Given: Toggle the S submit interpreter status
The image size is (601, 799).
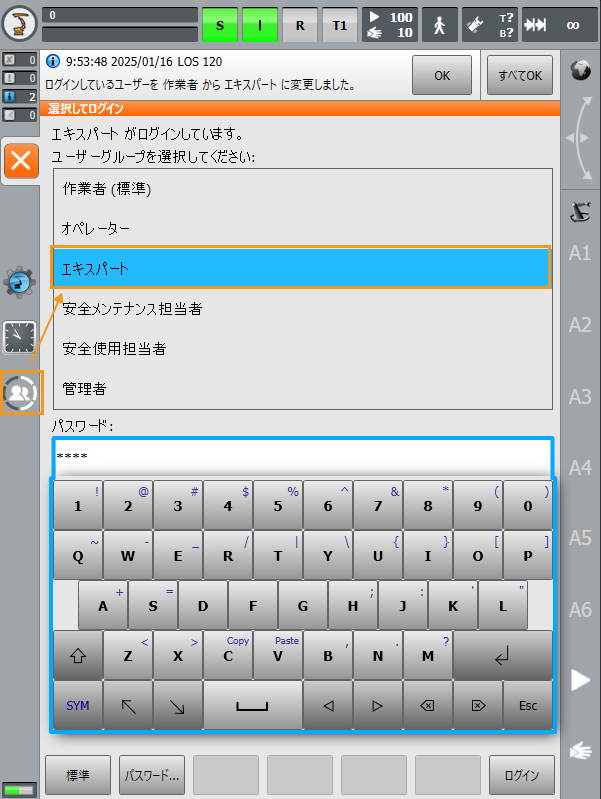Looking at the screenshot, I should pyautogui.click(x=220, y=25).
